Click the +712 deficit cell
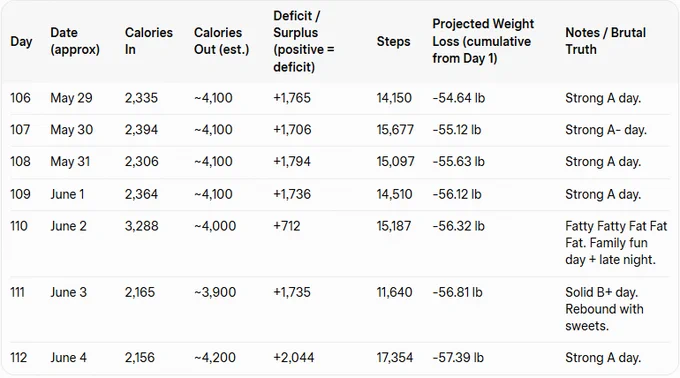 (287, 226)
